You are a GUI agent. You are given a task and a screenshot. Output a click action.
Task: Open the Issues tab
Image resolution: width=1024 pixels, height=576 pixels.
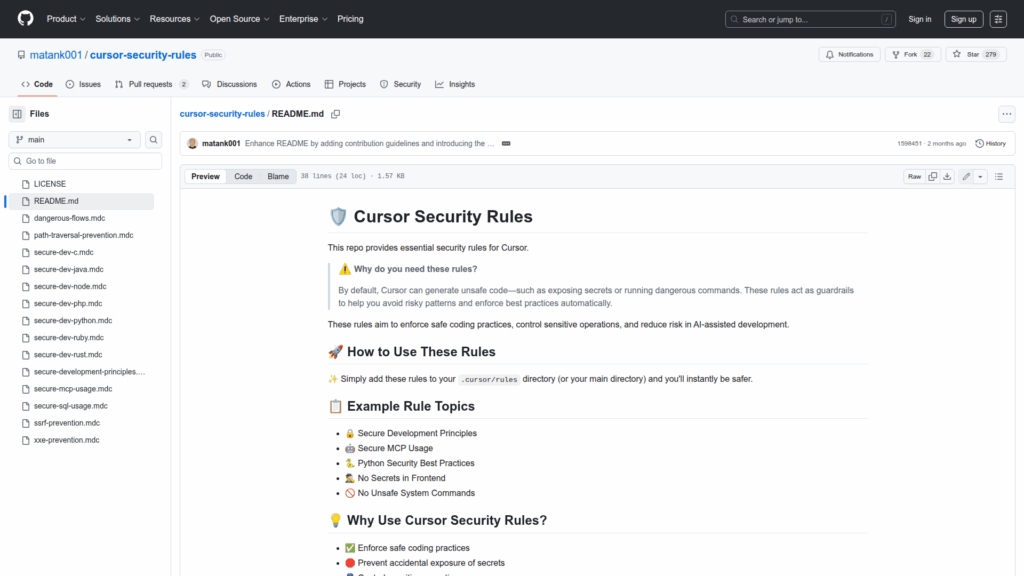pos(83,84)
